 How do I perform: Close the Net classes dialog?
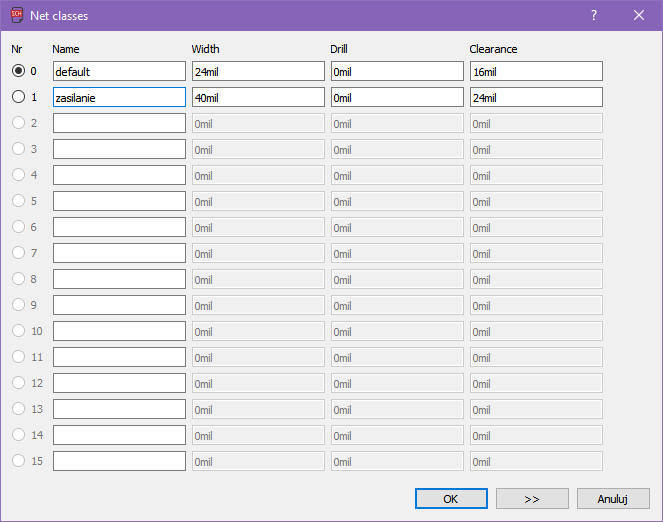[x=639, y=15]
